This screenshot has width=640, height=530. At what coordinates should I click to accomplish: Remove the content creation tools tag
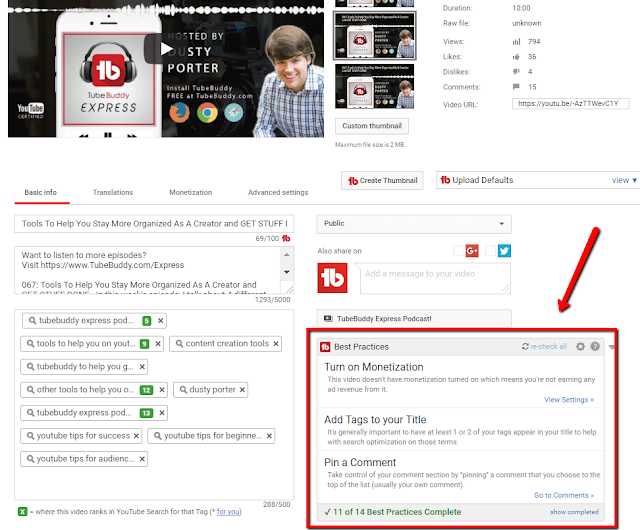click(x=276, y=344)
